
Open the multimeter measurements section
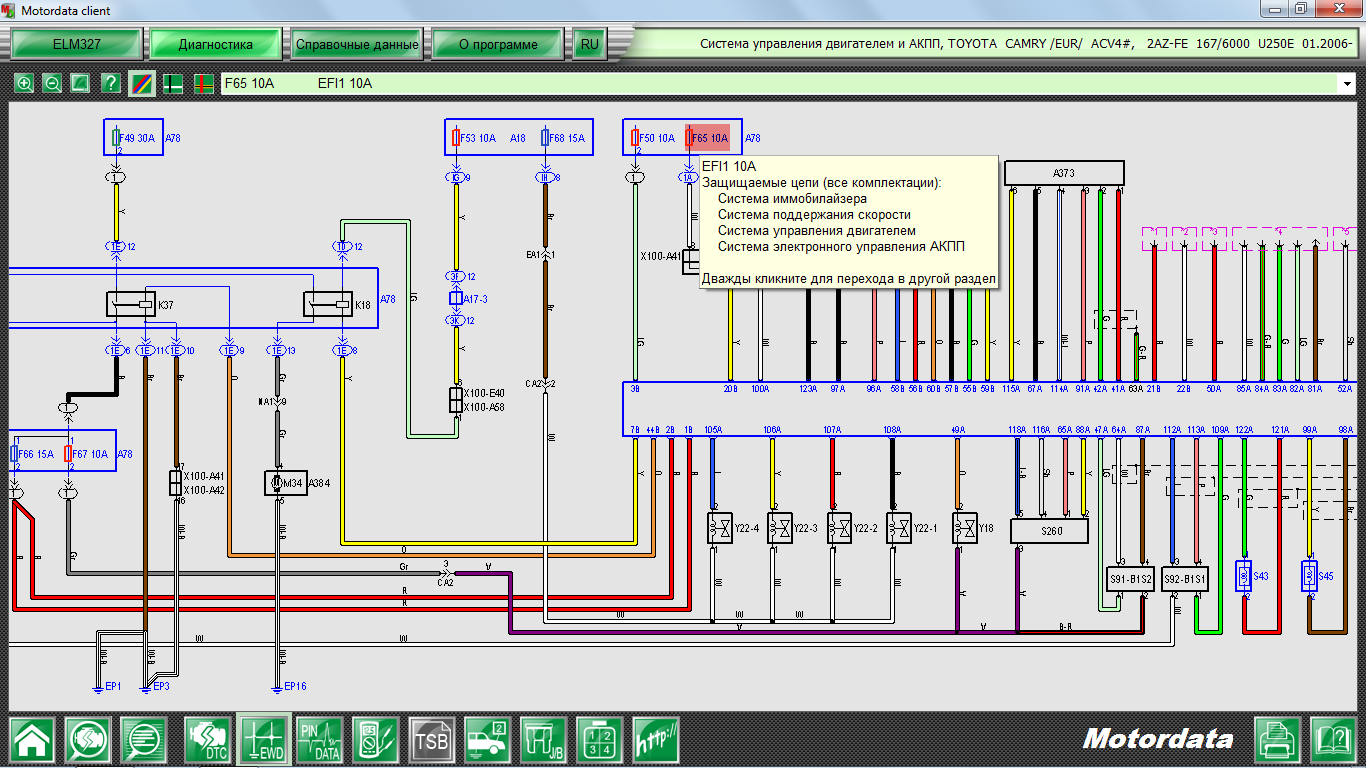point(375,740)
